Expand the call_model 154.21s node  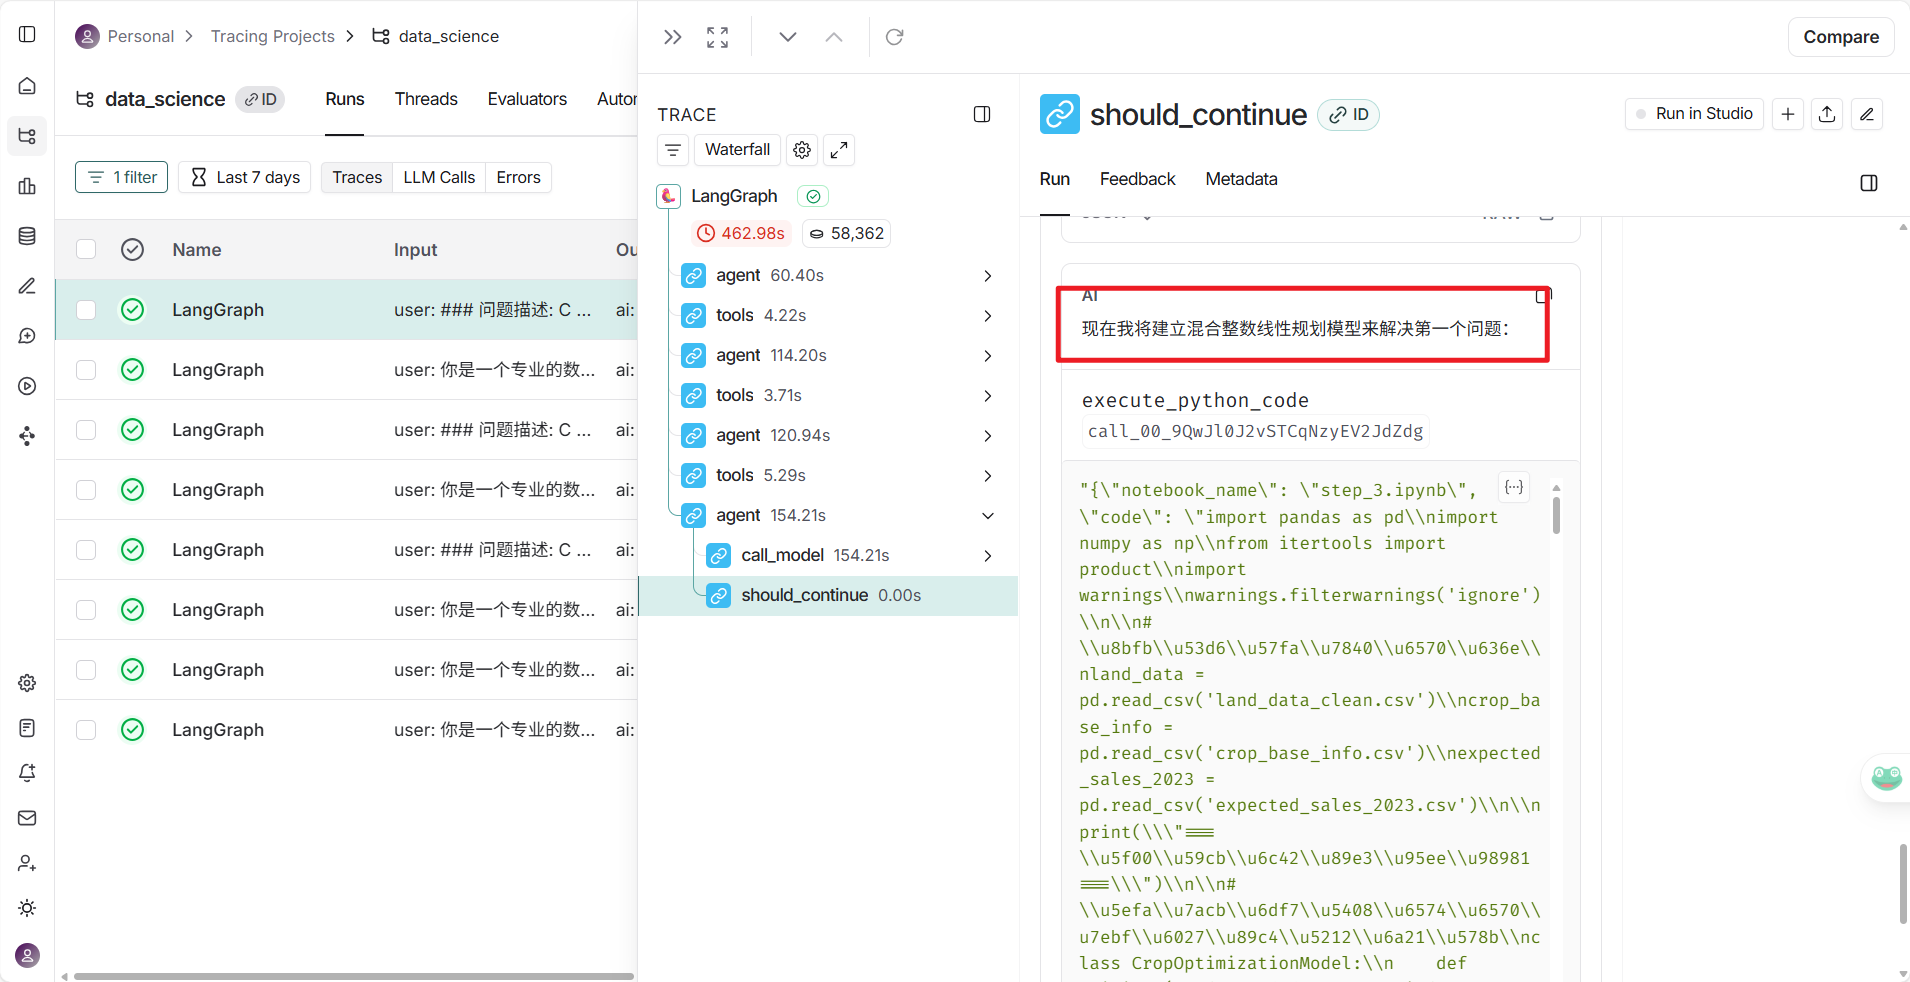point(988,556)
